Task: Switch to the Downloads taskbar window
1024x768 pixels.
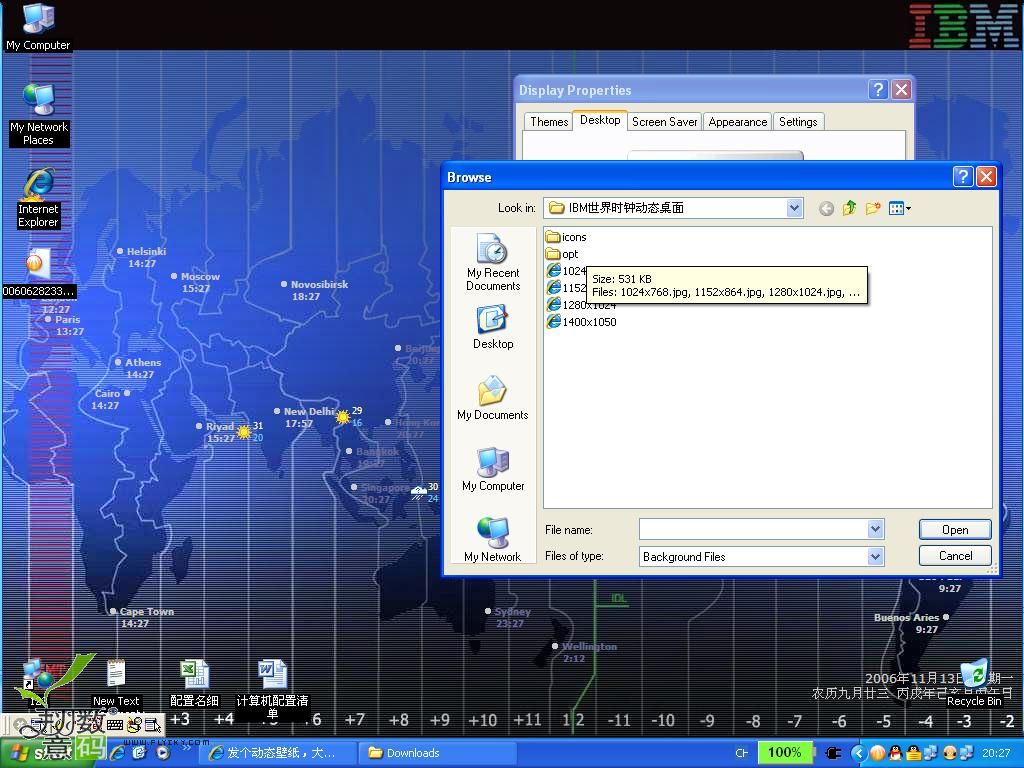Action: pyautogui.click(x=438, y=753)
